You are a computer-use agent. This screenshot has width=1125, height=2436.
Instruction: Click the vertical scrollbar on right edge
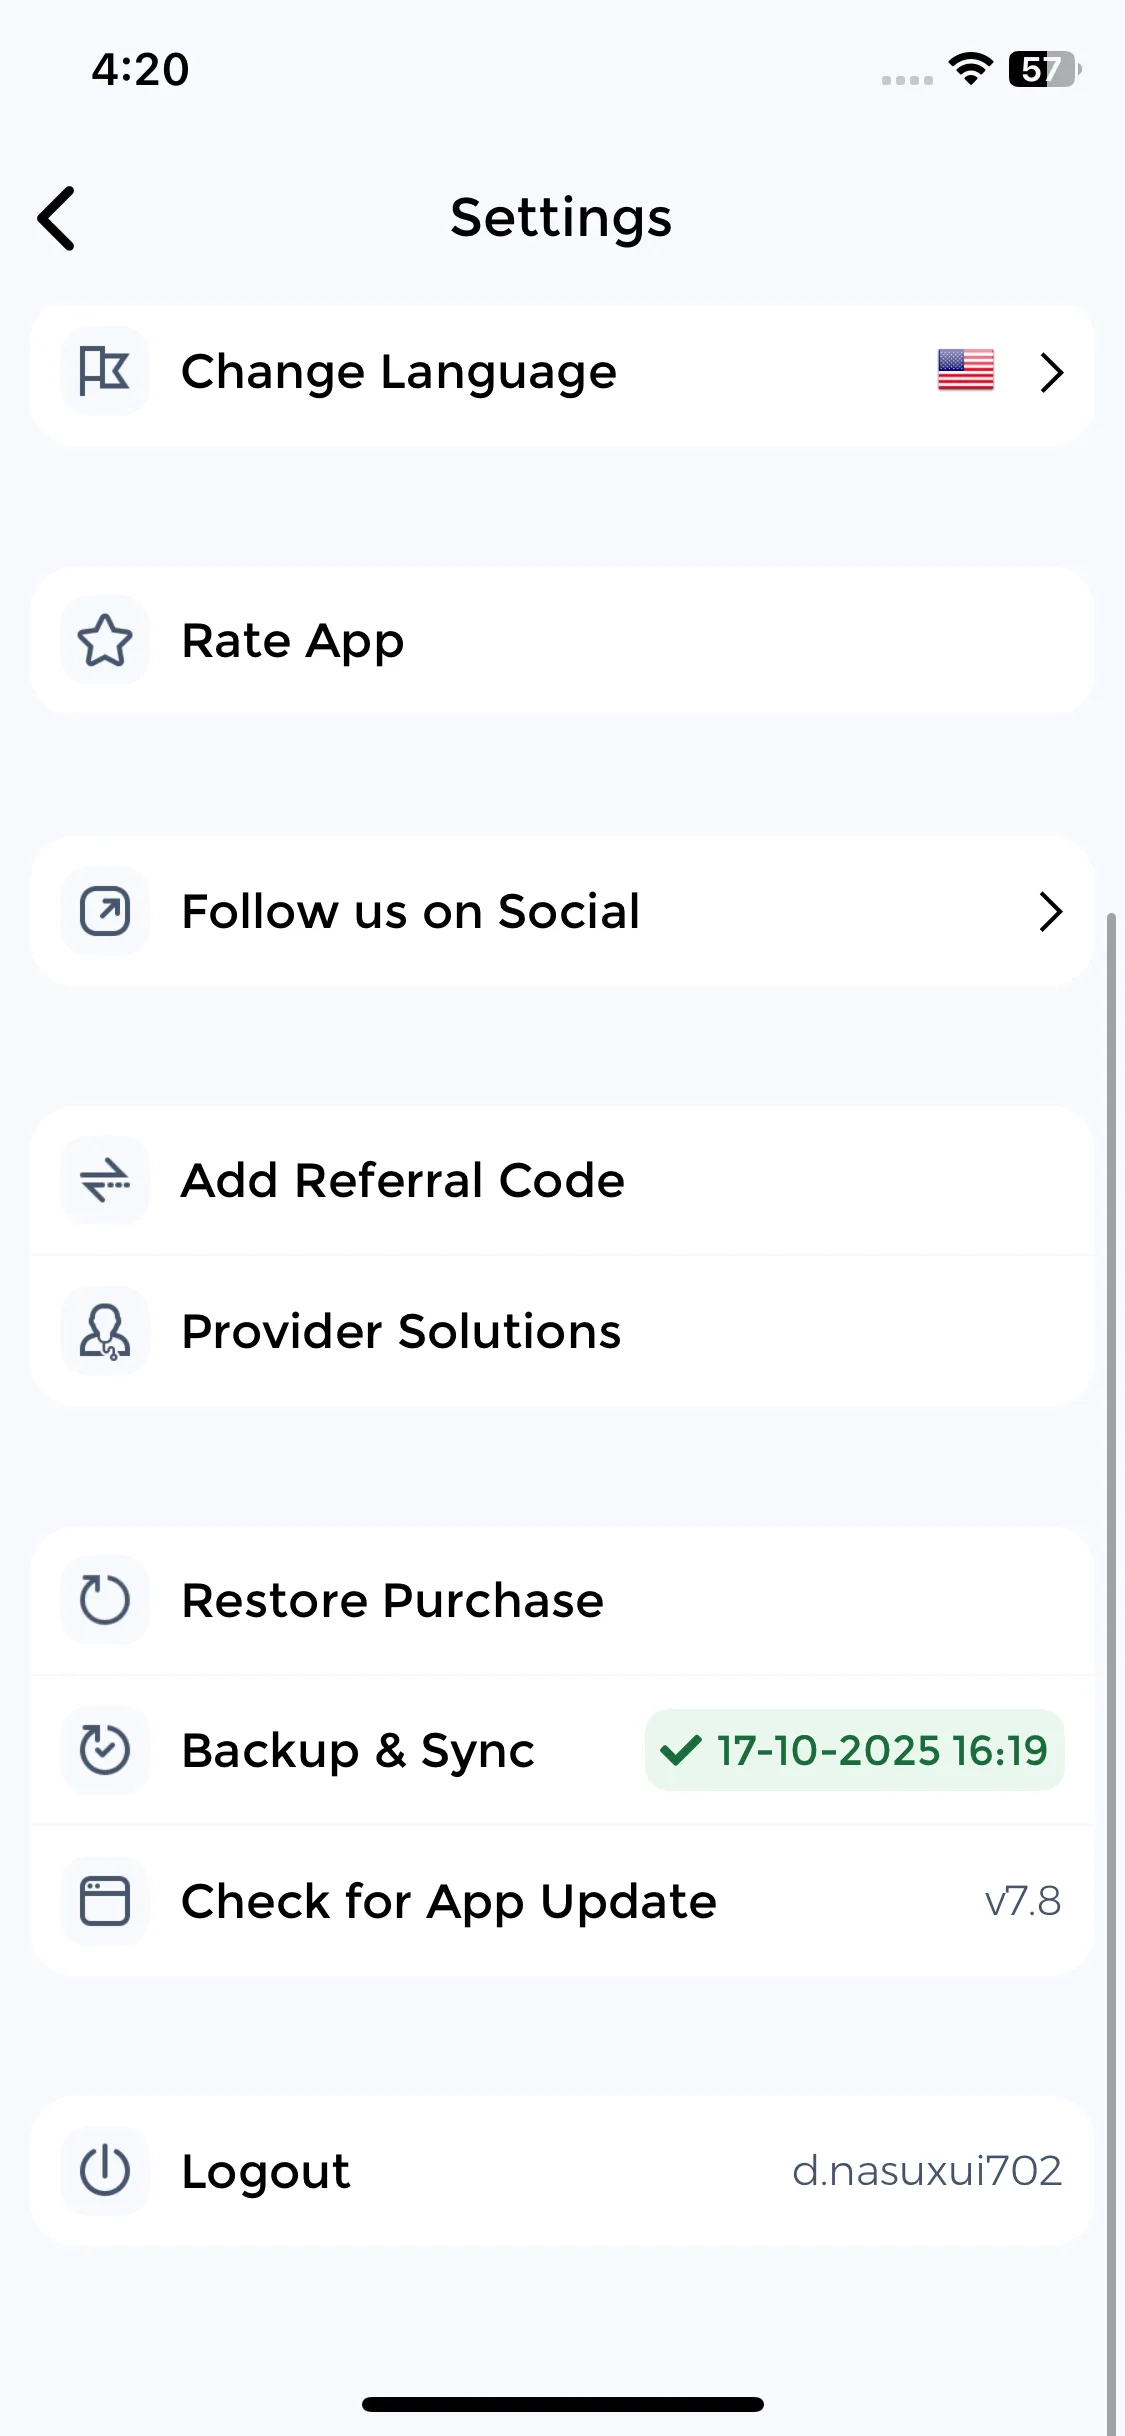pos(1111,1600)
